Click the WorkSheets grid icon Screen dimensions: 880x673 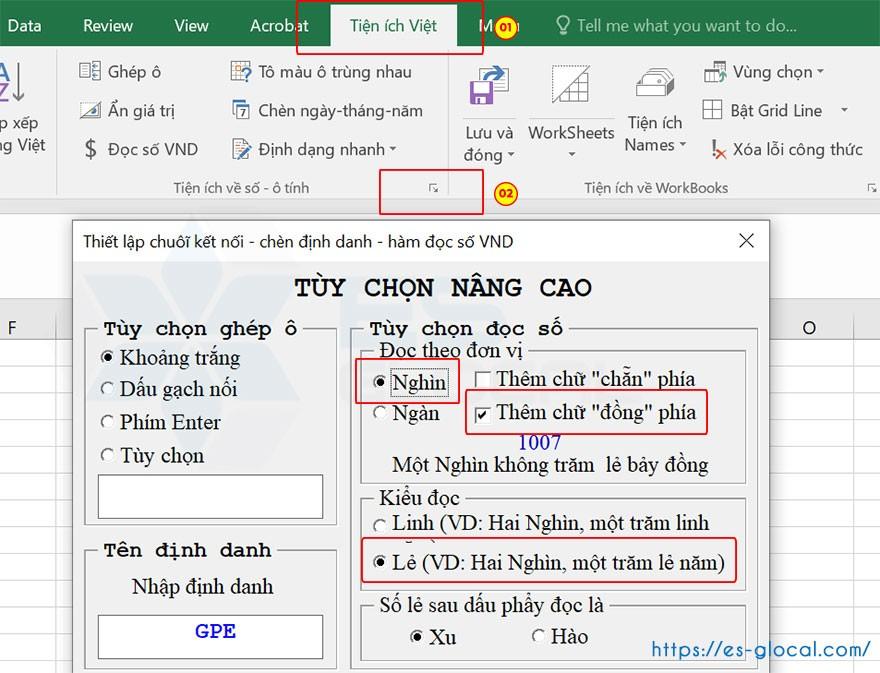tap(570, 84)
